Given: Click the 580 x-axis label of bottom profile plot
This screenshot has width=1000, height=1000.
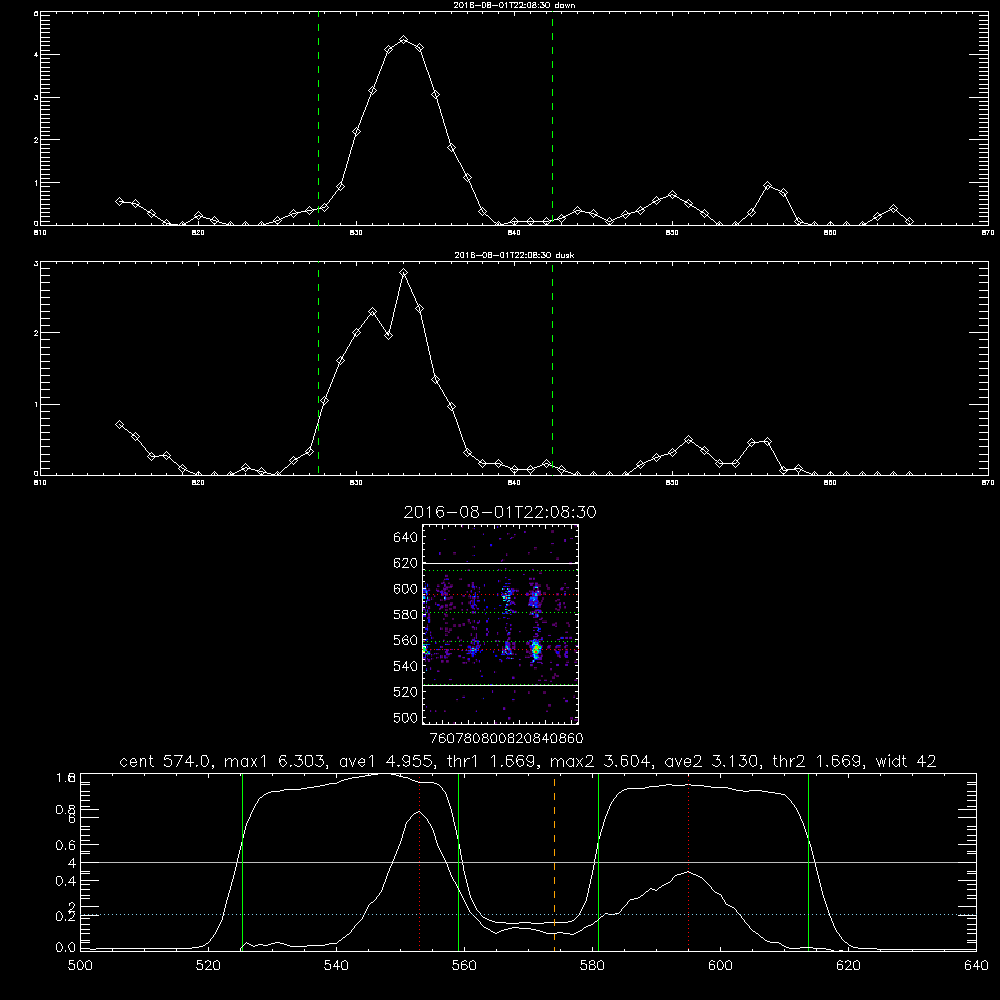Looking at the screenshot, I should coord(592,966).
